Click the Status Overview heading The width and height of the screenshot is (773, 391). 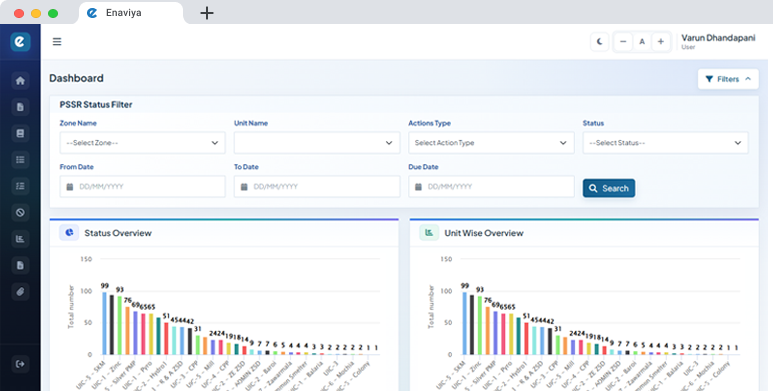[118, 233]
